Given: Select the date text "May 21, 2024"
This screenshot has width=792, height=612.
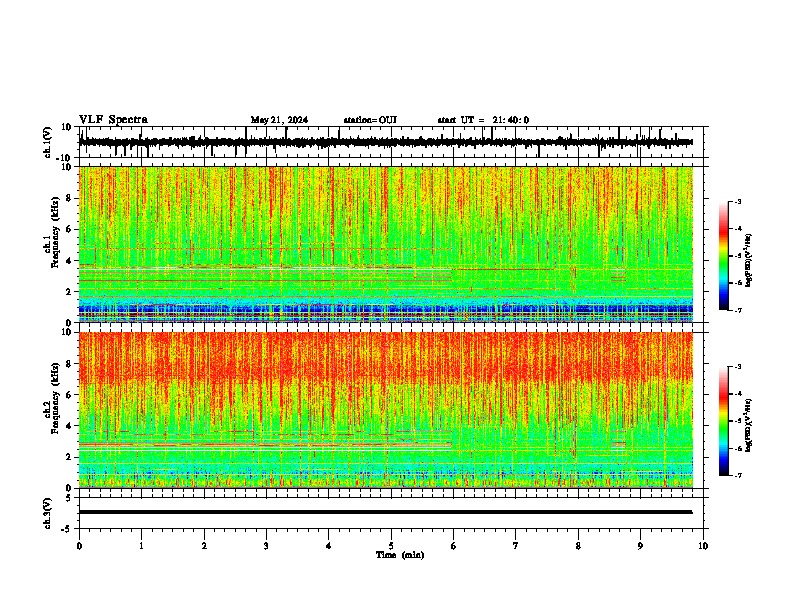Looking at the screenshot, I should 279,120.
